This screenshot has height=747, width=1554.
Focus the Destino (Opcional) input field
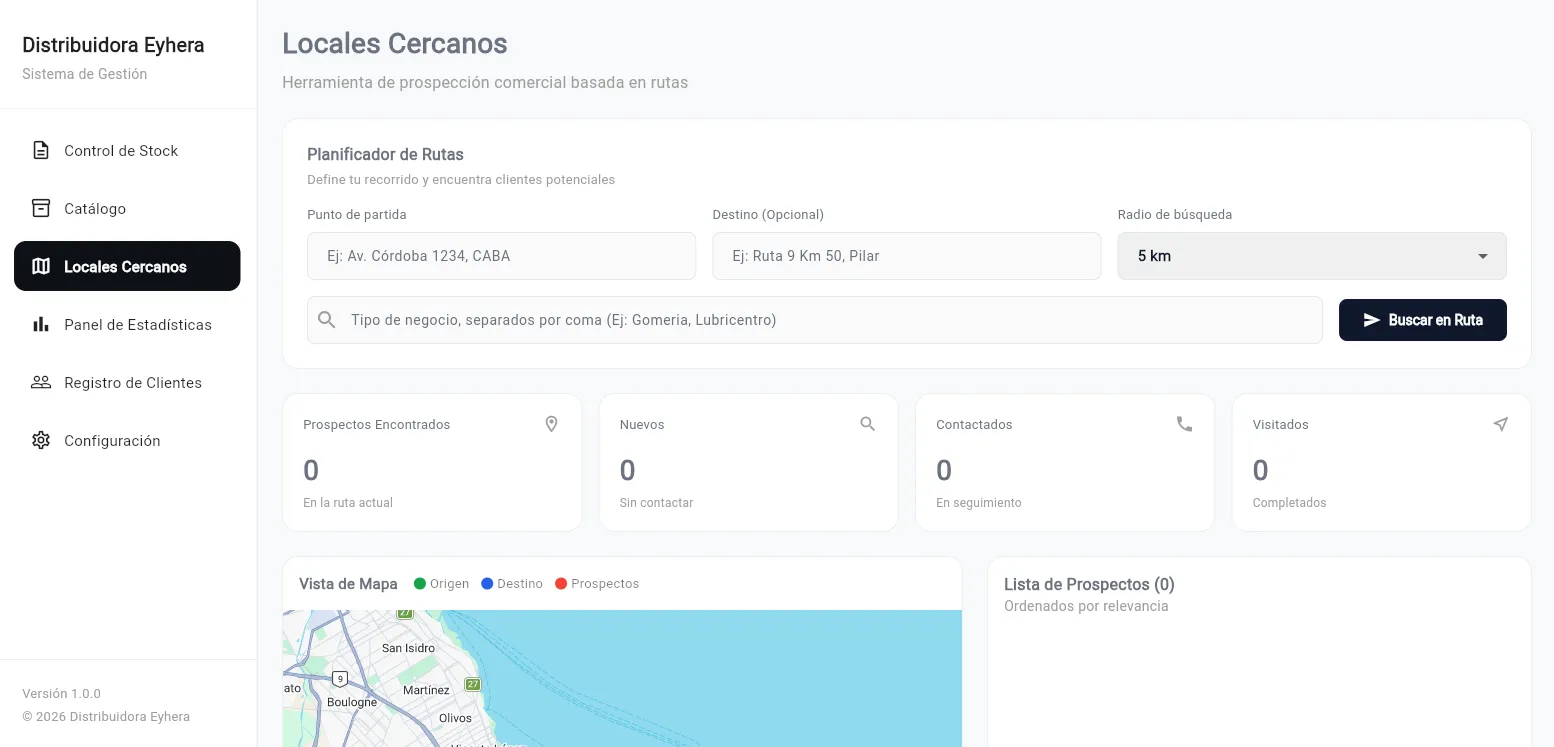pos(906,256)
